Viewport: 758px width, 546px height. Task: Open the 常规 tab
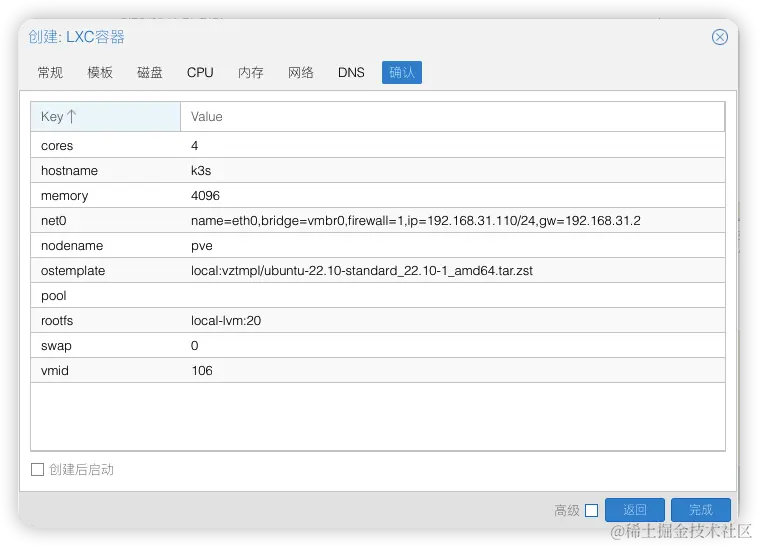coord(50,73)
